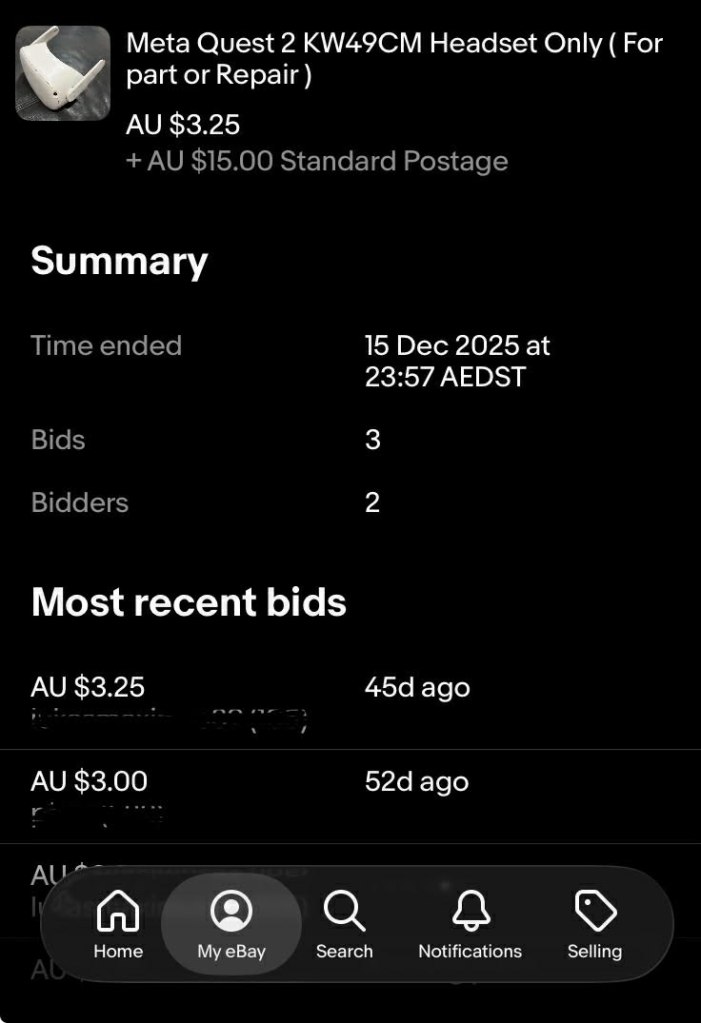Click the Summary heading
Image resolution: width=701 pixels, height=1023 pixels.
point(119,261)
